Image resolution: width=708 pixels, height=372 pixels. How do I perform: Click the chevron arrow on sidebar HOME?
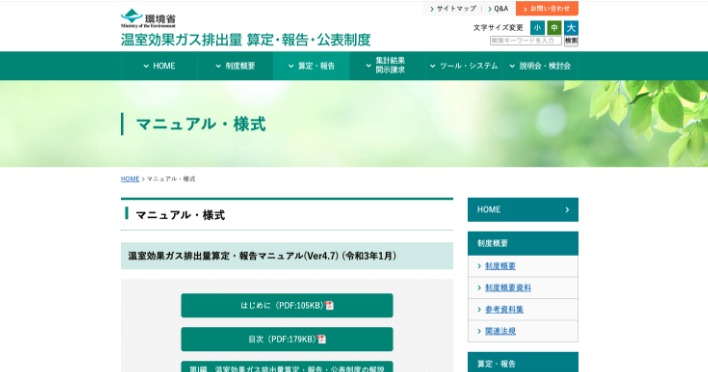coord(567,210)
